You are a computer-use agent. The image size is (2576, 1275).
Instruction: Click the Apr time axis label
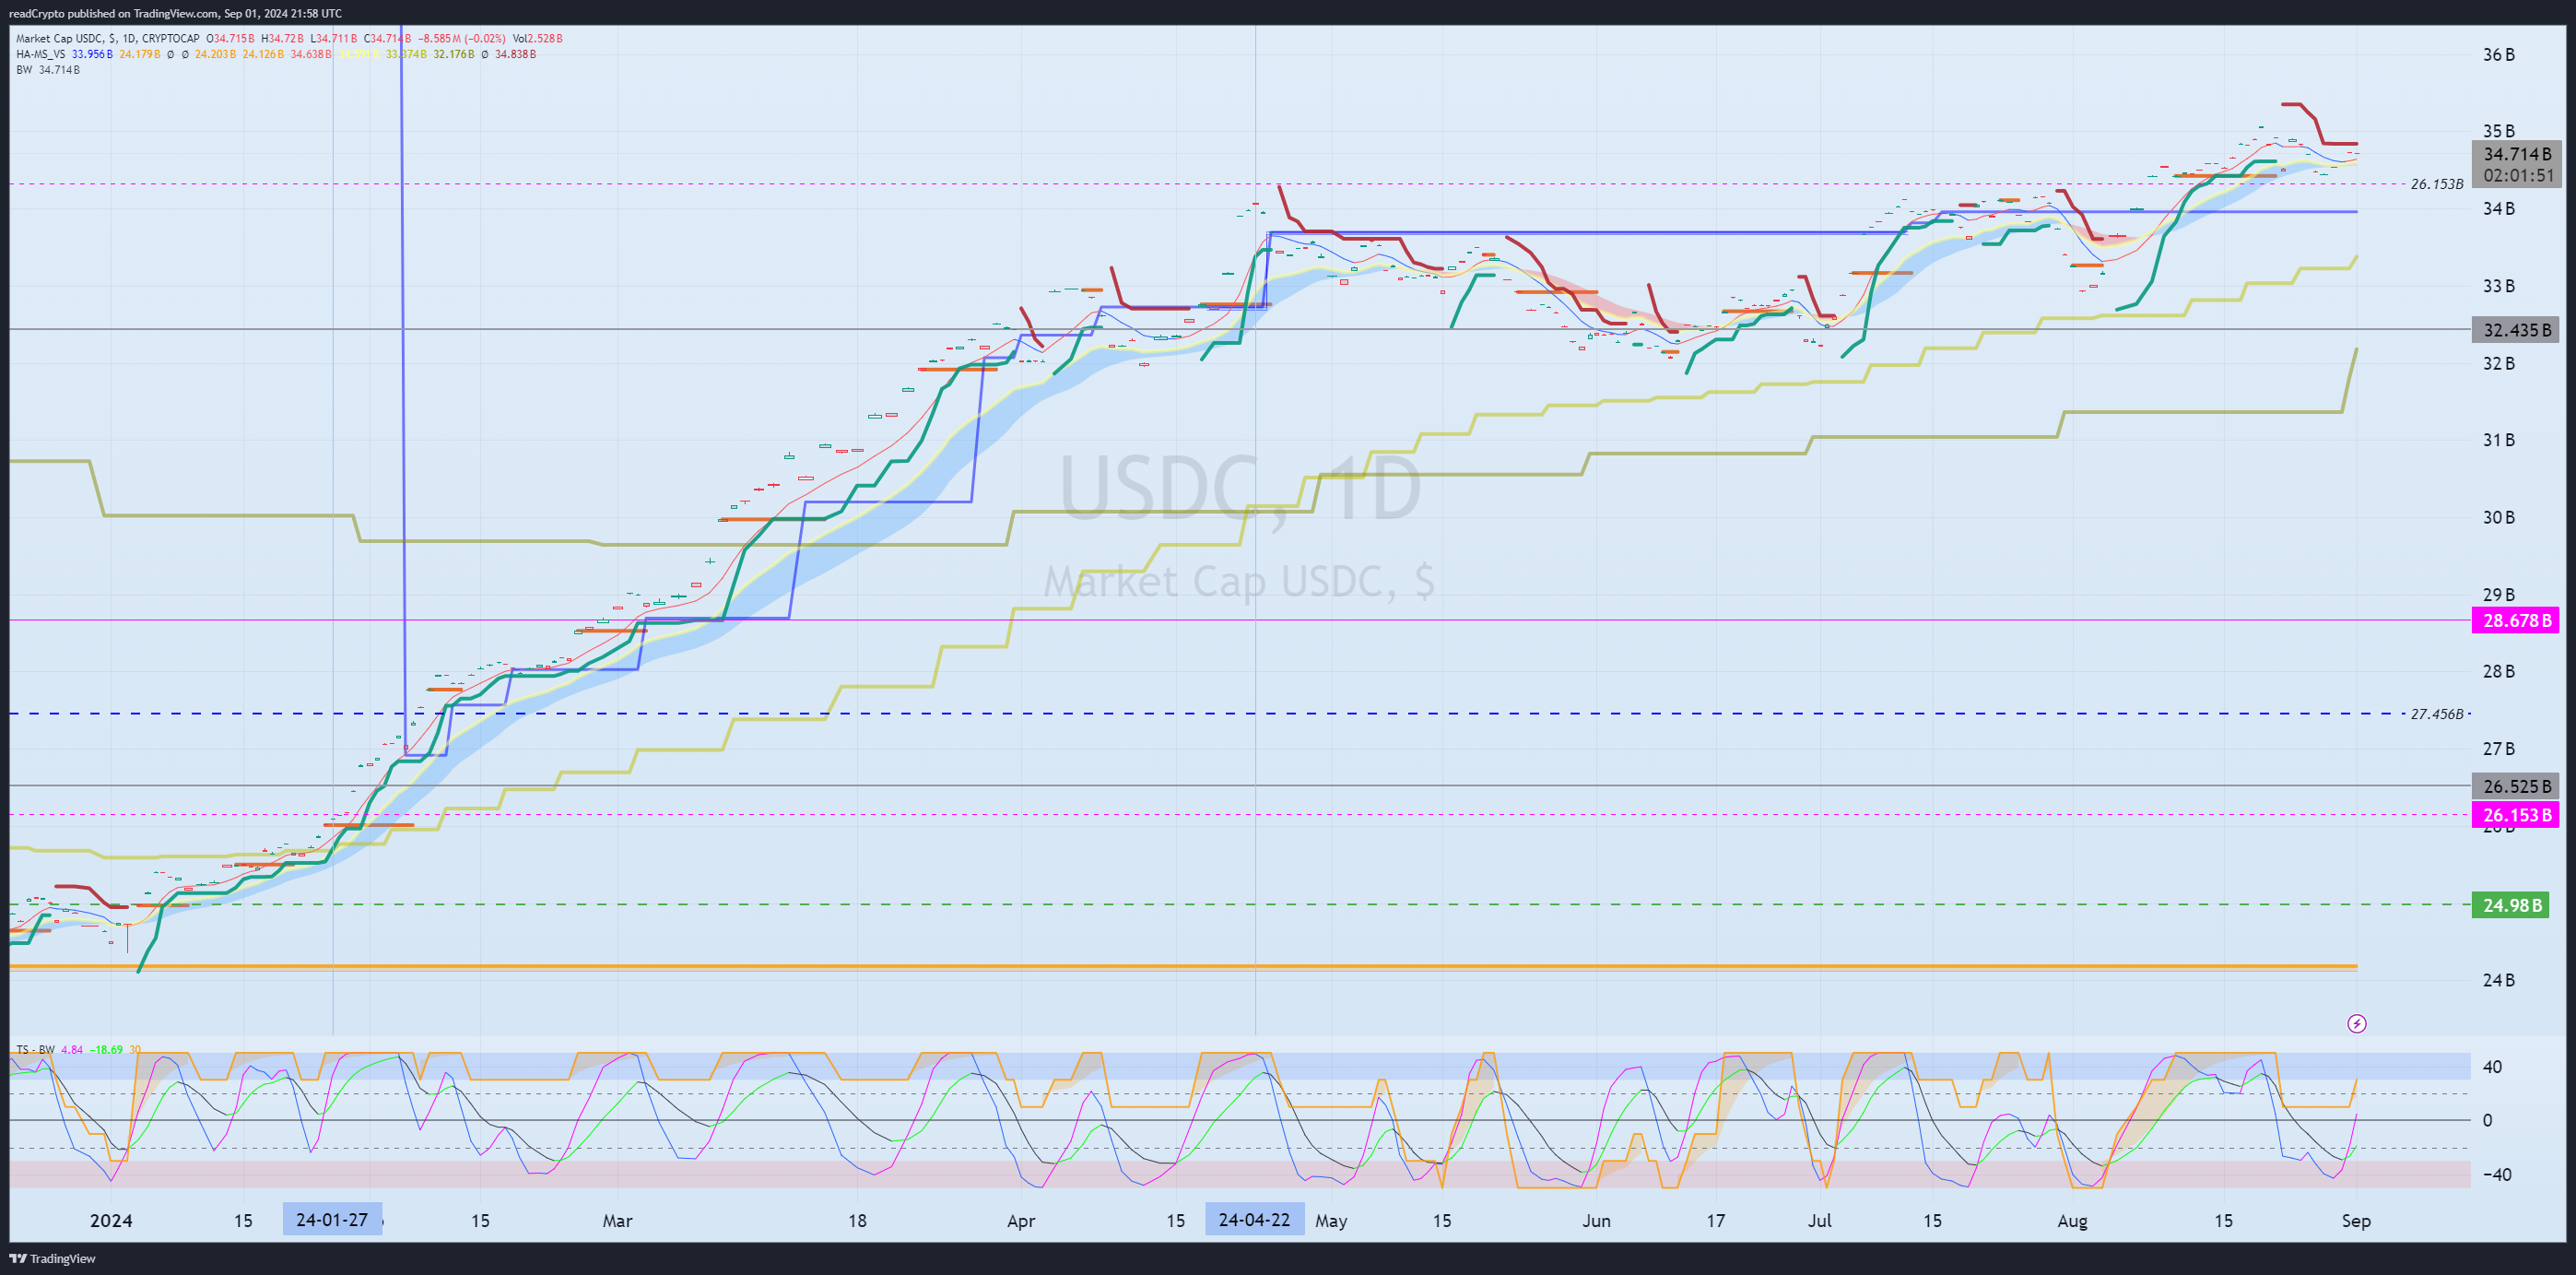tap(1021, 1221)
